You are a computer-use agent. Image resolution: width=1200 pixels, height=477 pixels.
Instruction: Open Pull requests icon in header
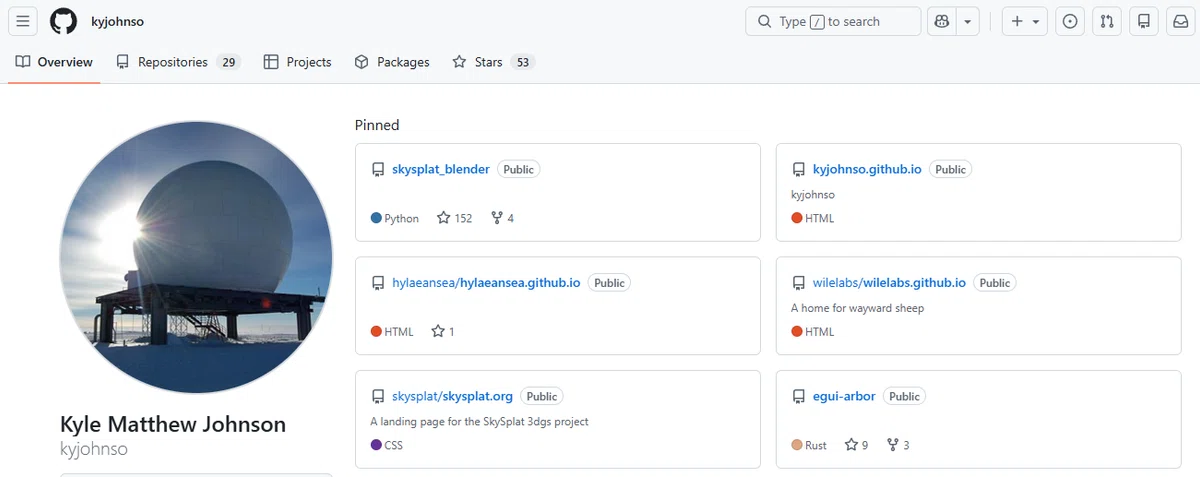point(1106,21)
